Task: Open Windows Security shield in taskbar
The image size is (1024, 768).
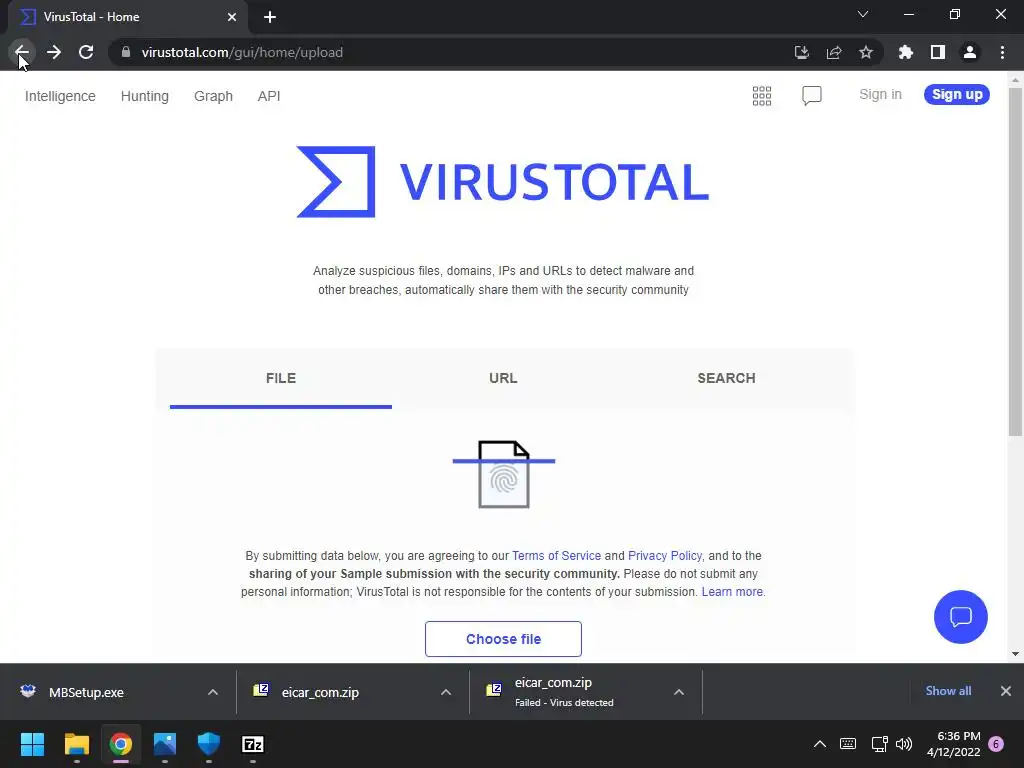Action: [x=209, y=744]
